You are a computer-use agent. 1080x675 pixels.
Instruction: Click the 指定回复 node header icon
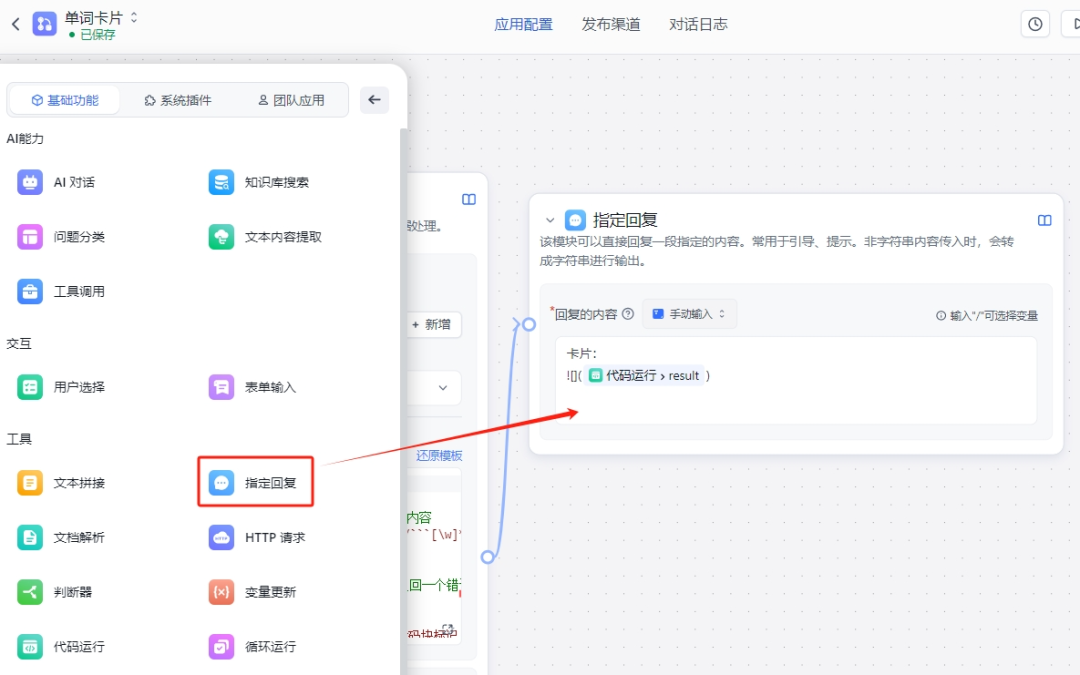point(575,220)
